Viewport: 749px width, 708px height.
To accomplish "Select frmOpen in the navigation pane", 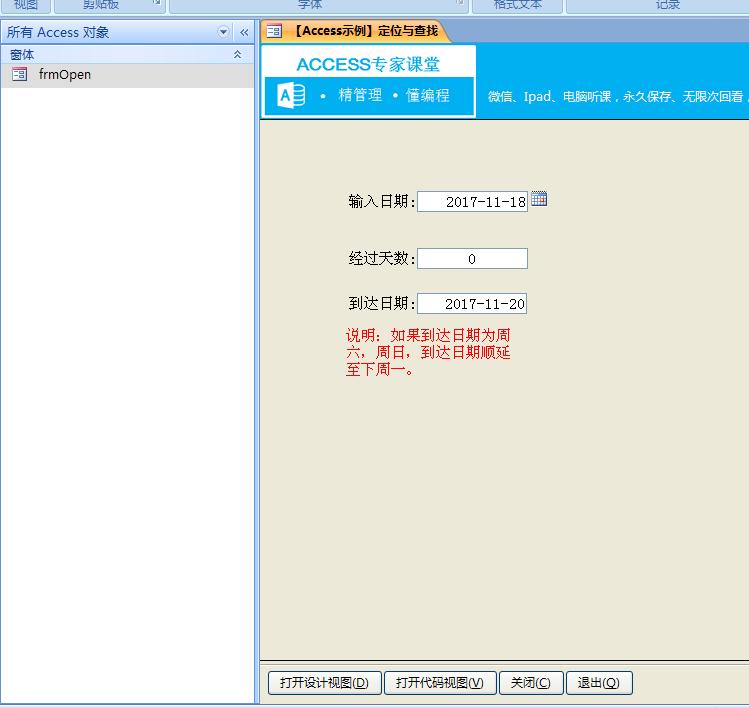I will click(127, 75).
